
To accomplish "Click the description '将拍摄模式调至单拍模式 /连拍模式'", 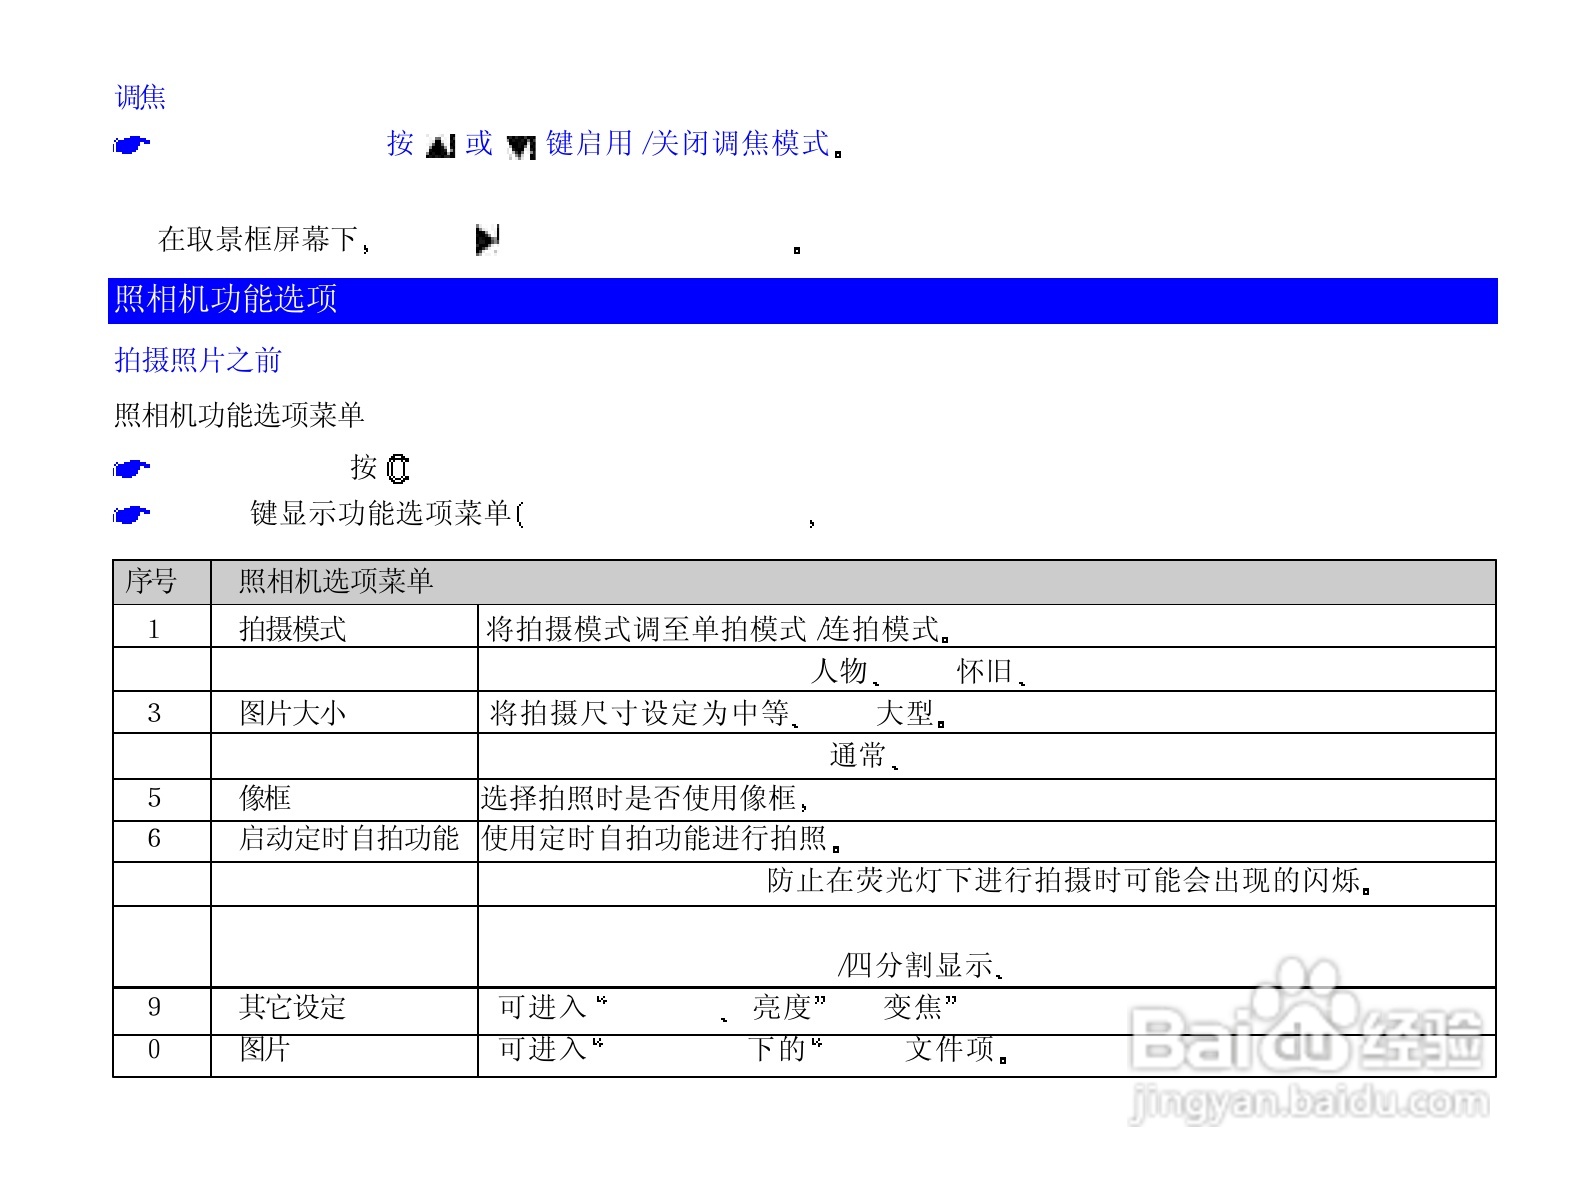I will 713,629.
